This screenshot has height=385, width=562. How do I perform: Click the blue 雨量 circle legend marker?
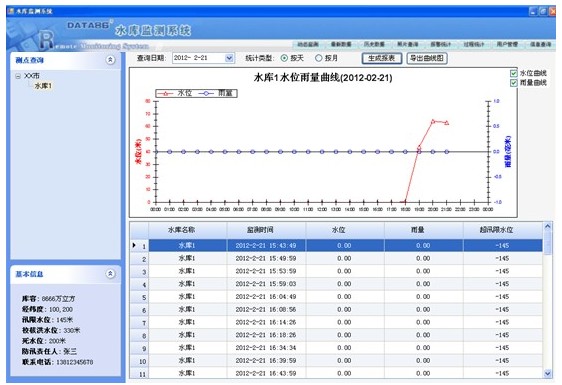coord(206,94)
